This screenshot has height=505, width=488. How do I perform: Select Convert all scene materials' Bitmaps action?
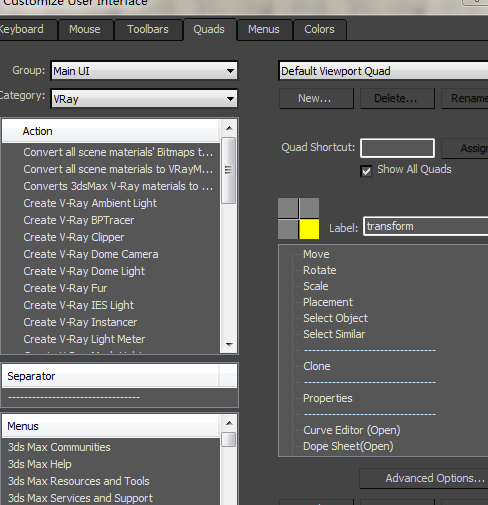(x=118, y=152)
